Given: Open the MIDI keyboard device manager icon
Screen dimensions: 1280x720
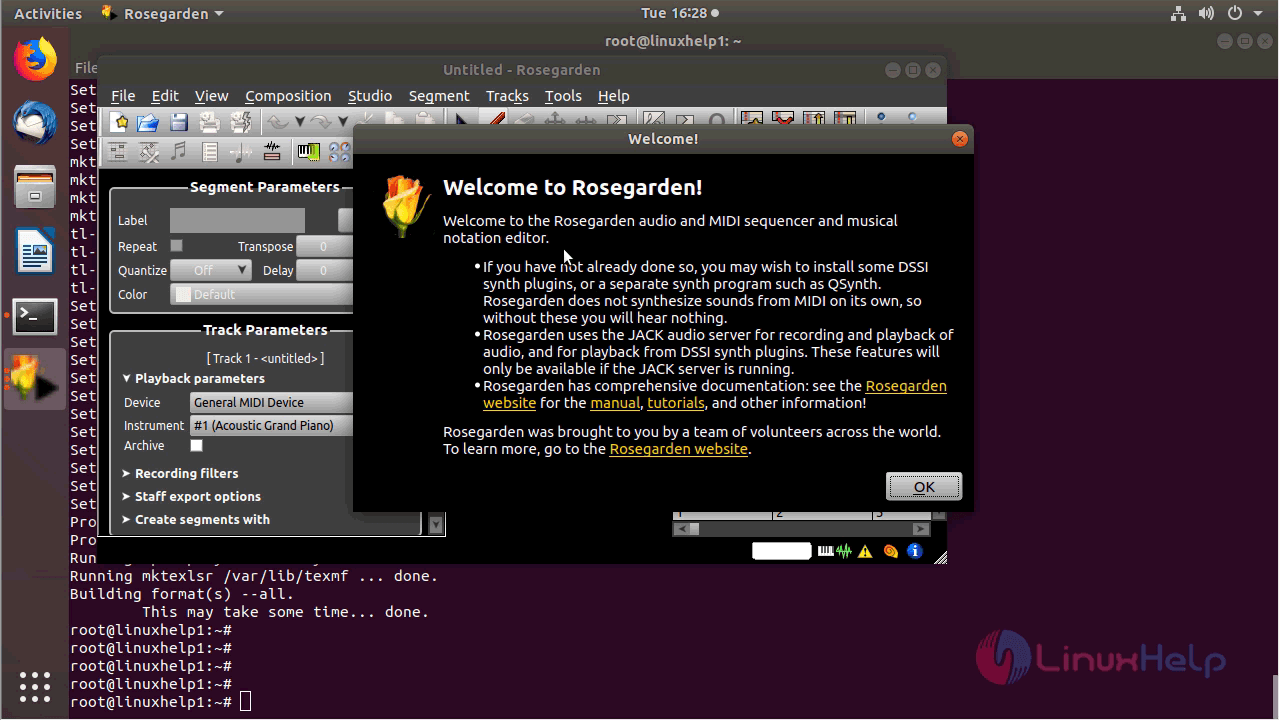Looking at the screenshot, I should coord(309,152).
